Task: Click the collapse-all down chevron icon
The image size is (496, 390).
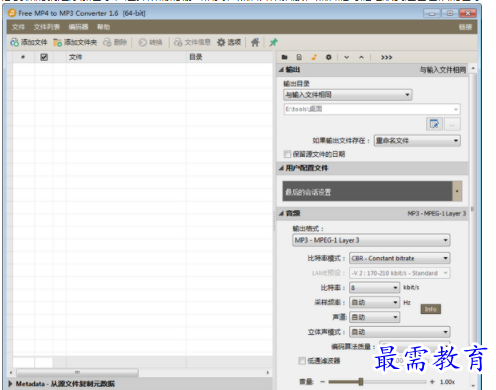Action: pyautogui.click(x=347, y=57)
